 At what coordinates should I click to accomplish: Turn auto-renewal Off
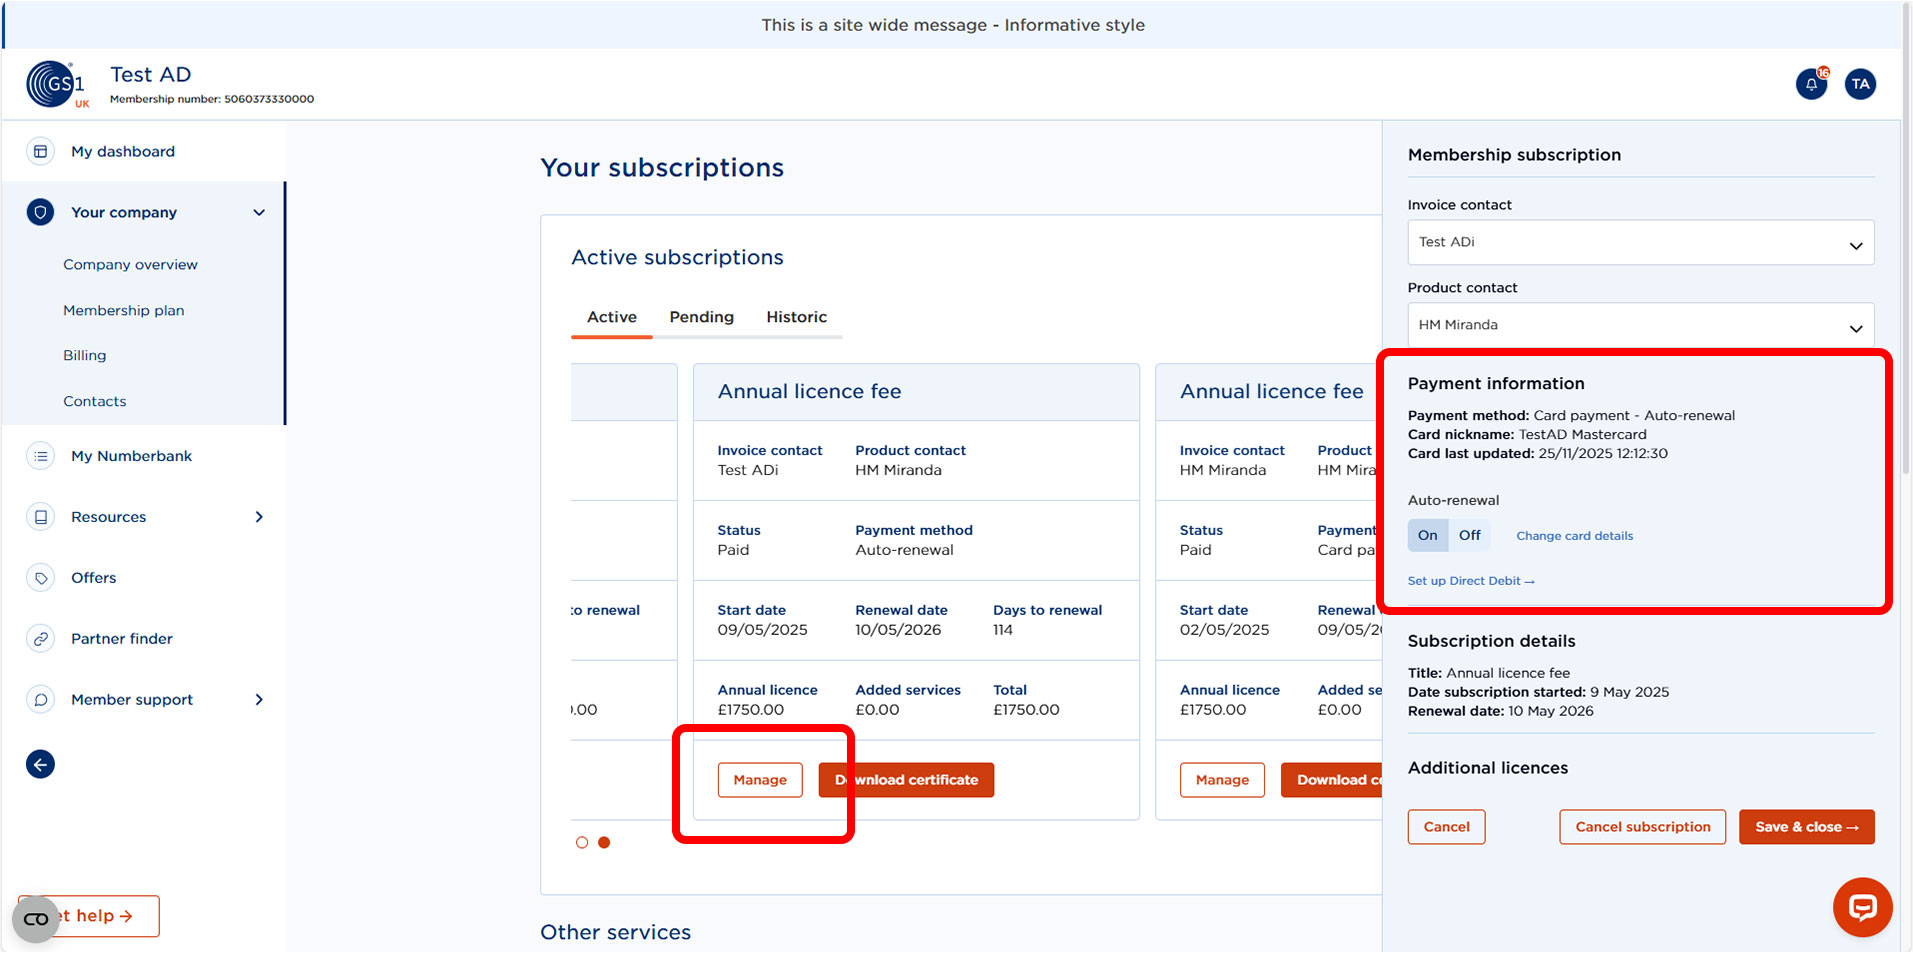1469,535
